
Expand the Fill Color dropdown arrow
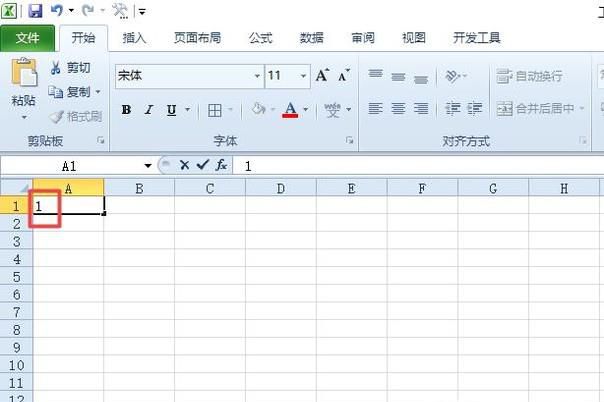[273, 110]
